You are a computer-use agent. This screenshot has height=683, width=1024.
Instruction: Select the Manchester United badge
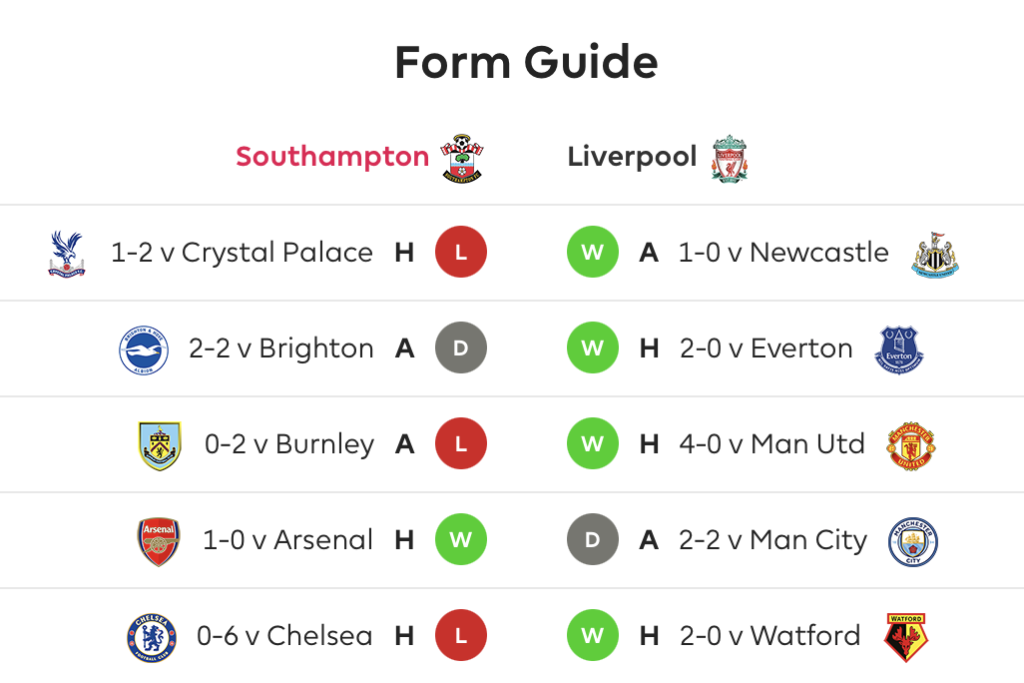pos(911,446)
